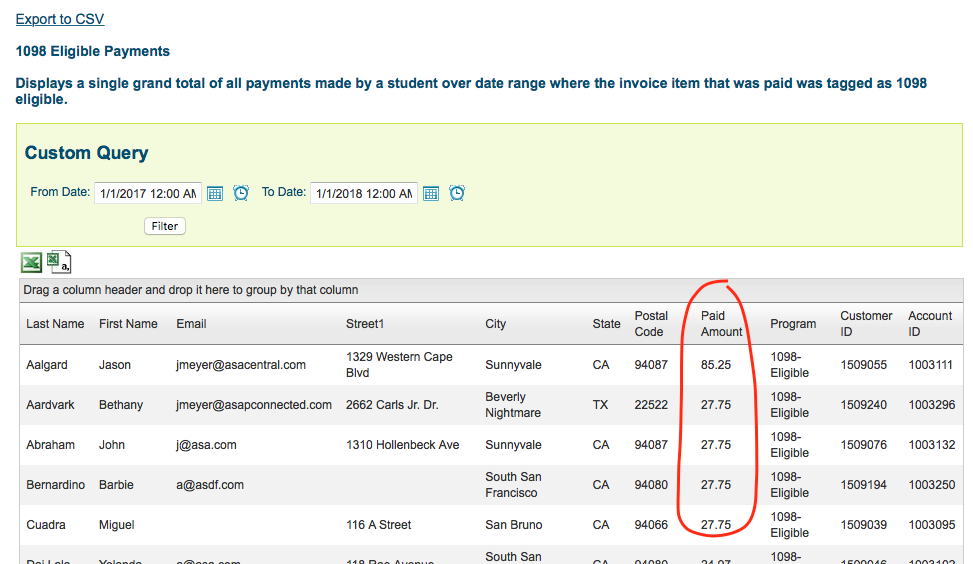Select the Aalgard Jason row's 85.25 amount
Screen dimensions: 973x564
tap(715, 365)
